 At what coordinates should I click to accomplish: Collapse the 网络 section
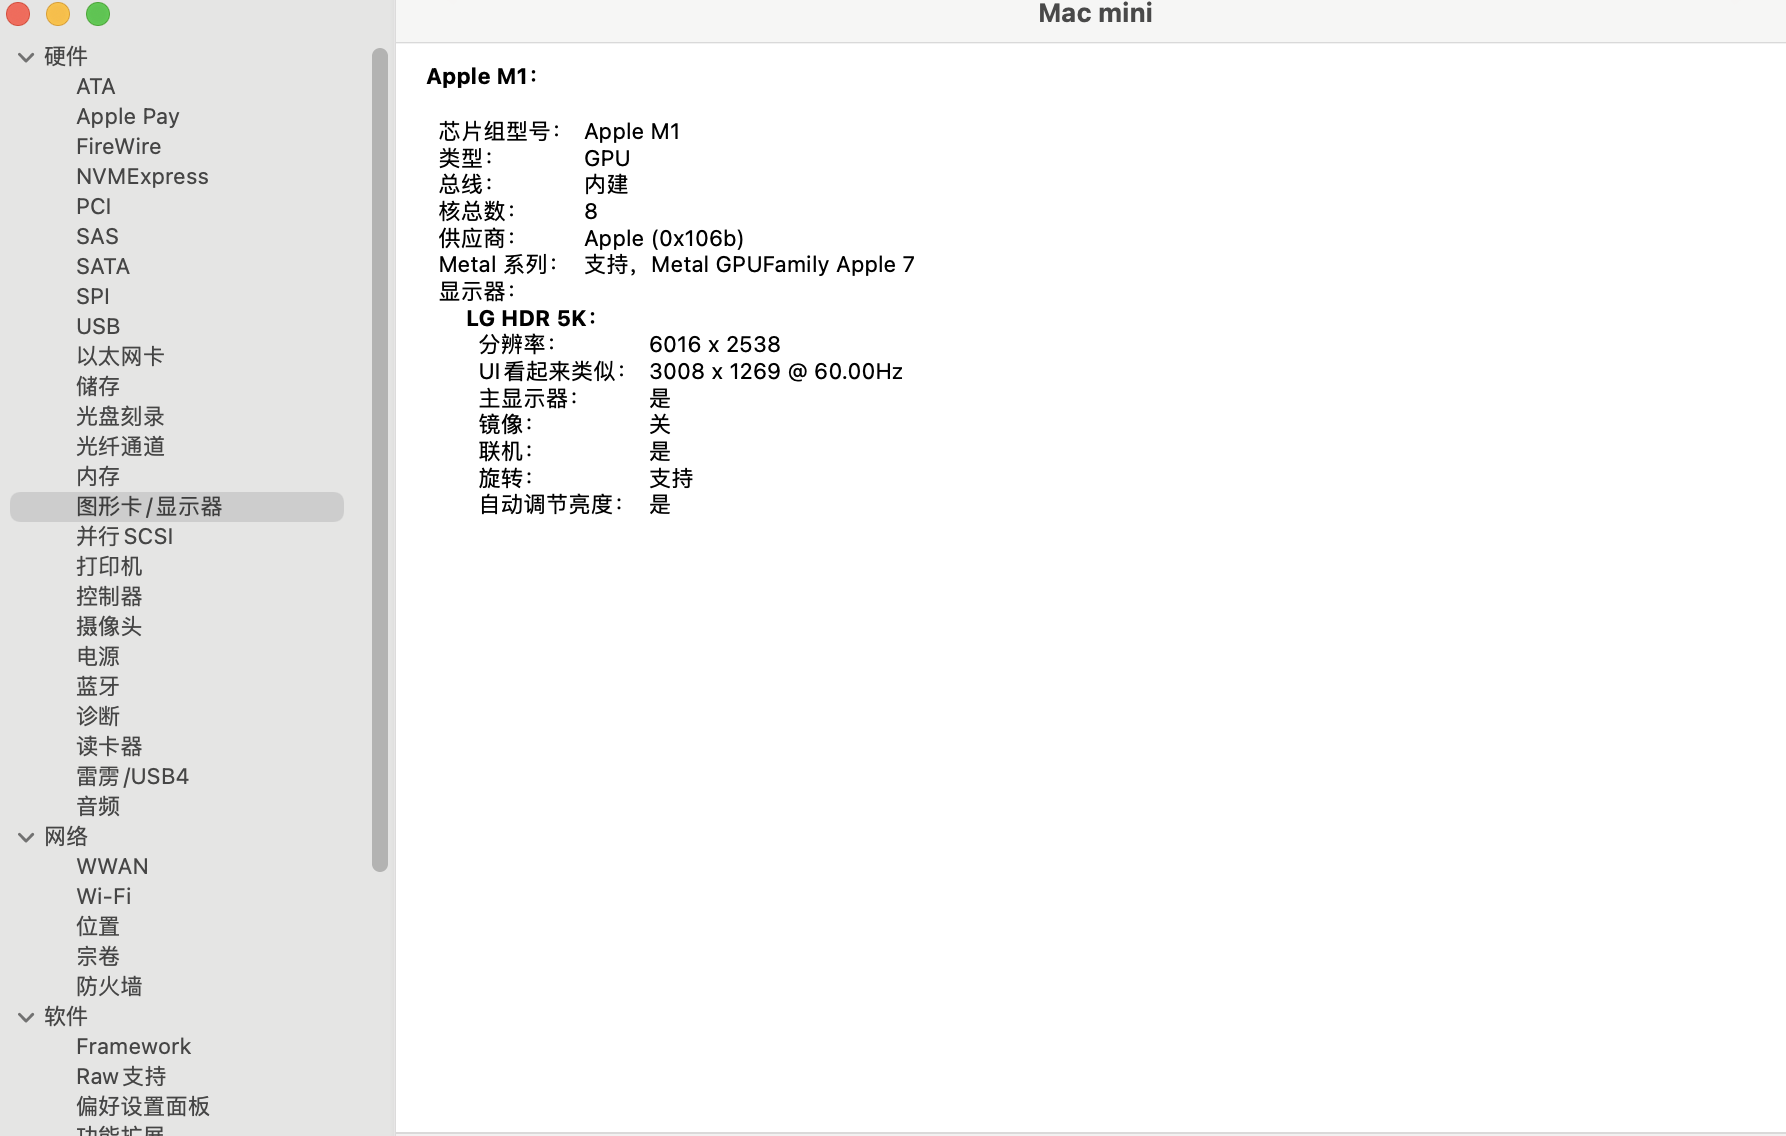coord(26,837)
